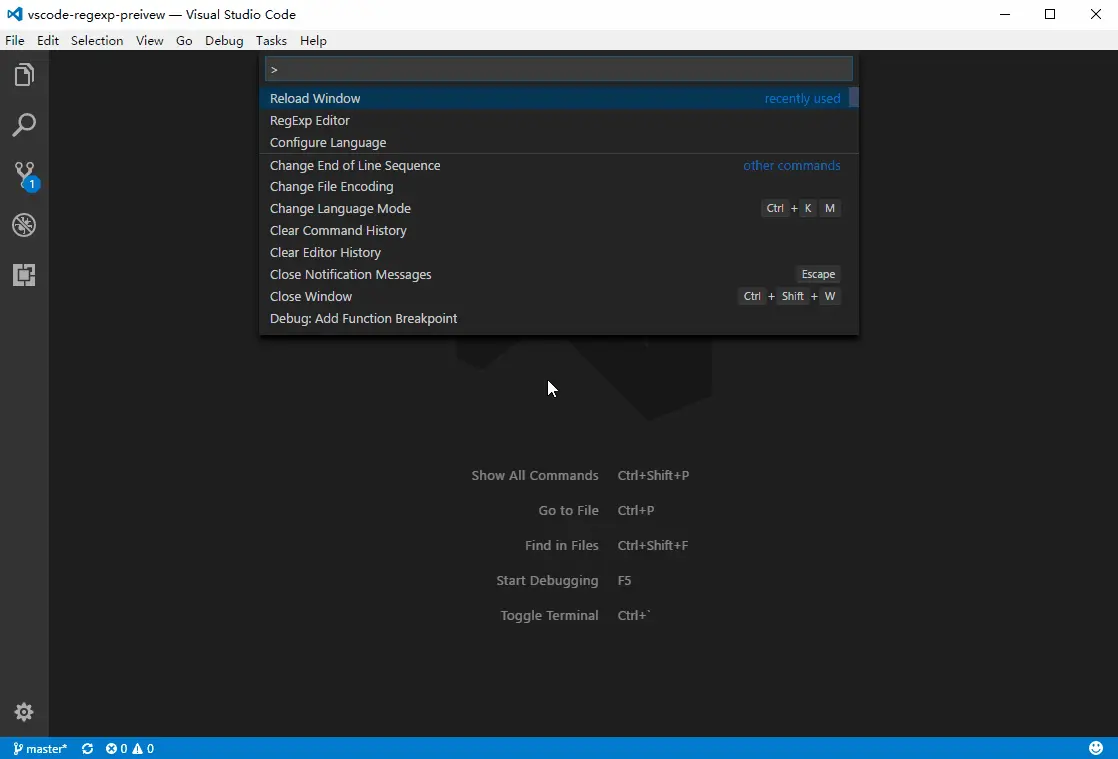Synchronize changes via status bar sync icon

pos(88,748)
